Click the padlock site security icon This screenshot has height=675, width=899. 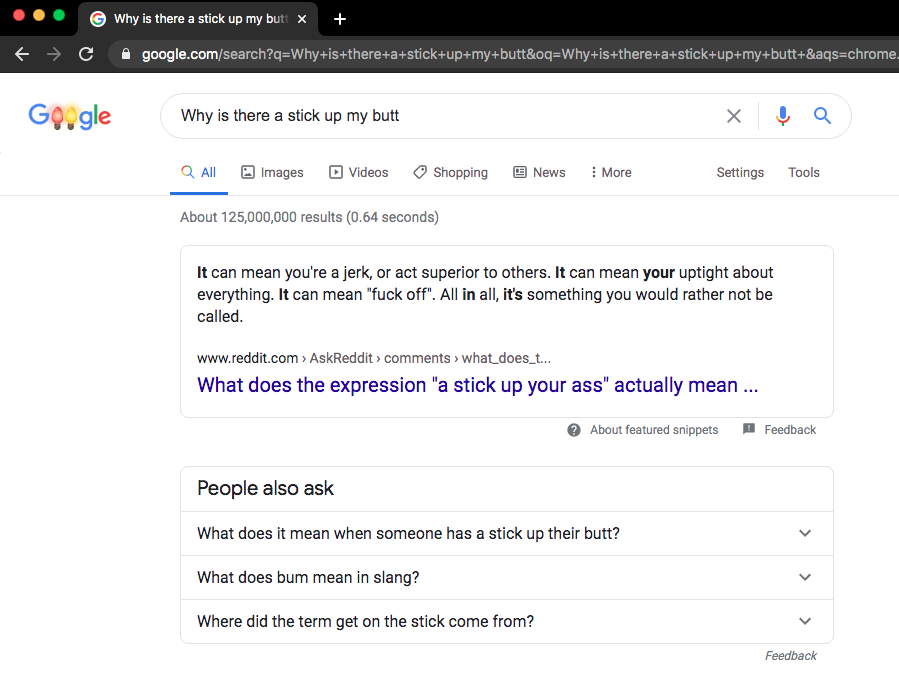[x=126, y=54]
